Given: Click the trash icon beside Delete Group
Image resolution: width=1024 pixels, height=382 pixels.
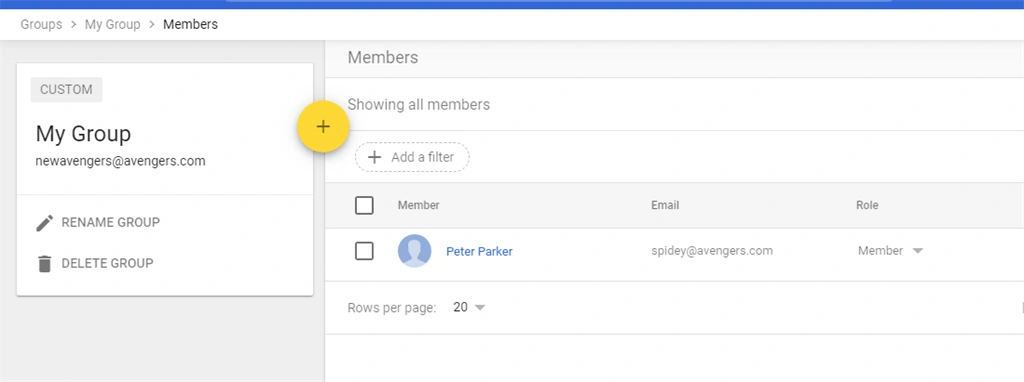Looking at the screenshot, I should pos(44,264).
